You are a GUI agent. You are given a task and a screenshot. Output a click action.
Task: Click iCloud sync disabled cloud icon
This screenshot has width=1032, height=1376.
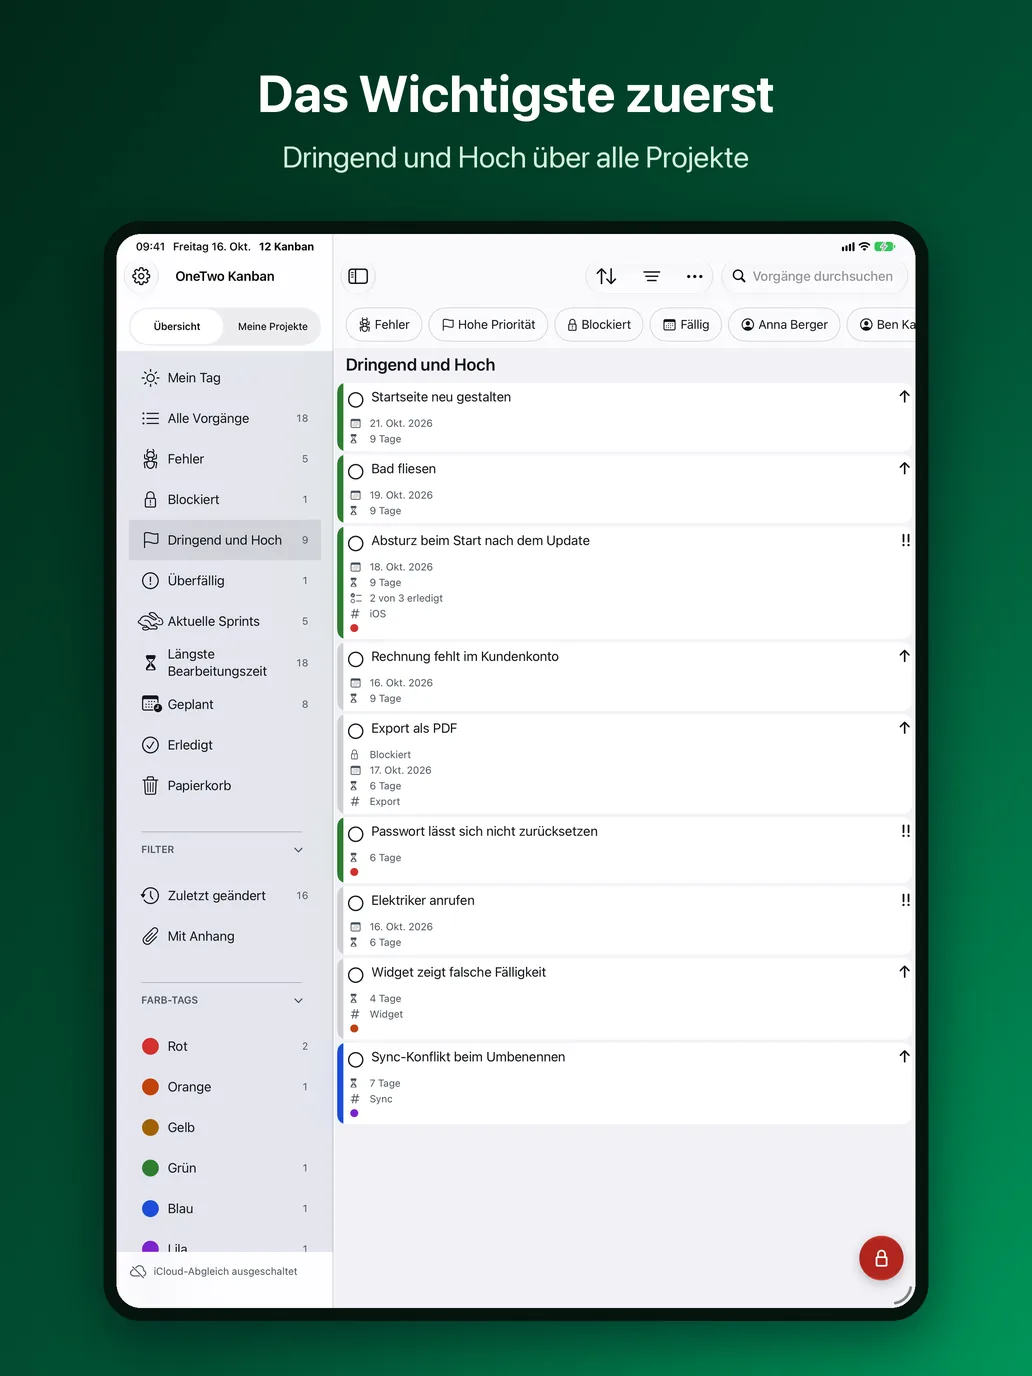(x=138, y=1271)
